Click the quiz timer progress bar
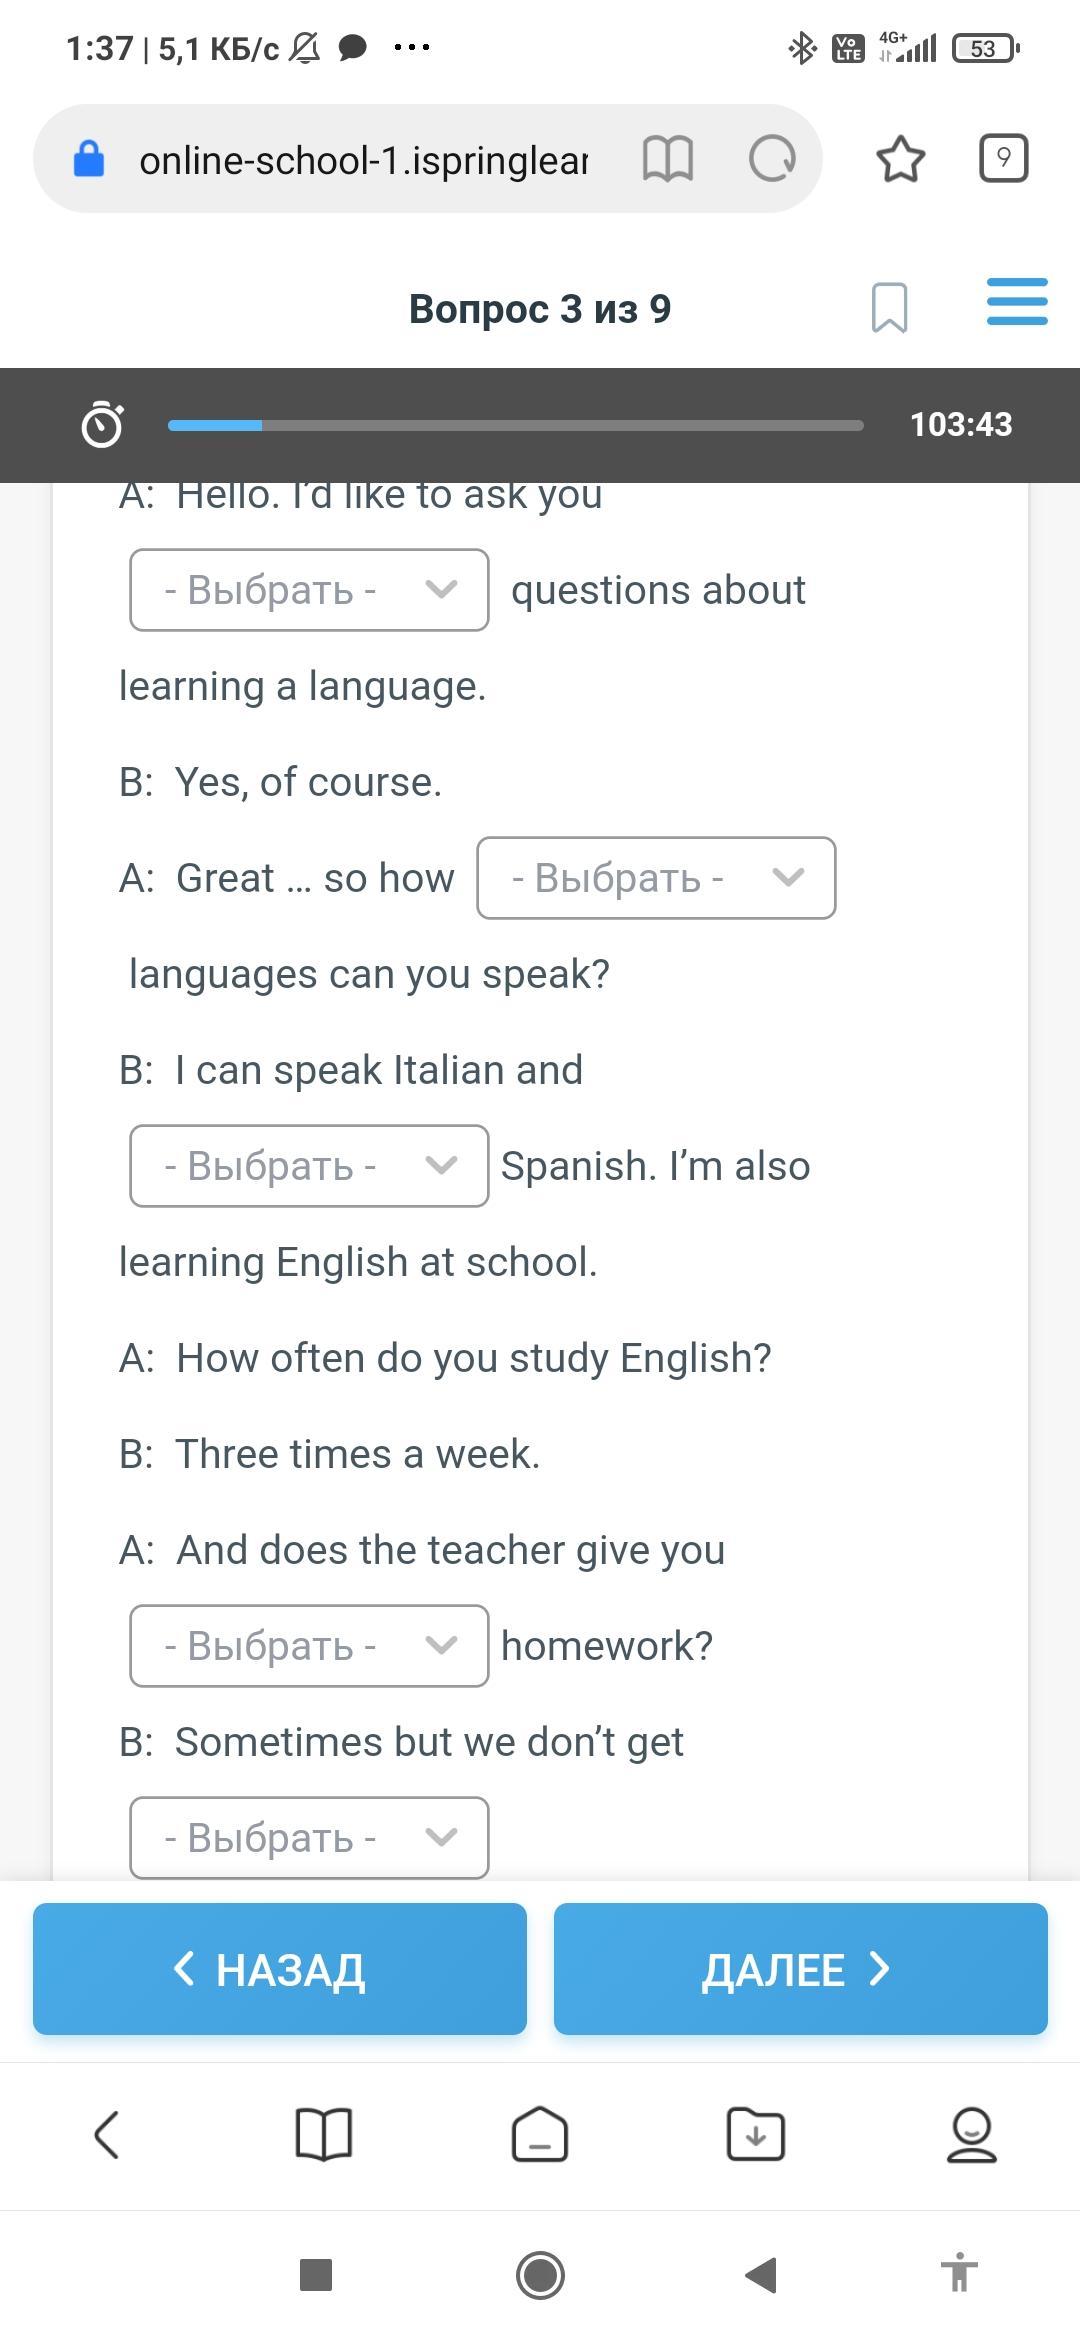 pos(515,425)
